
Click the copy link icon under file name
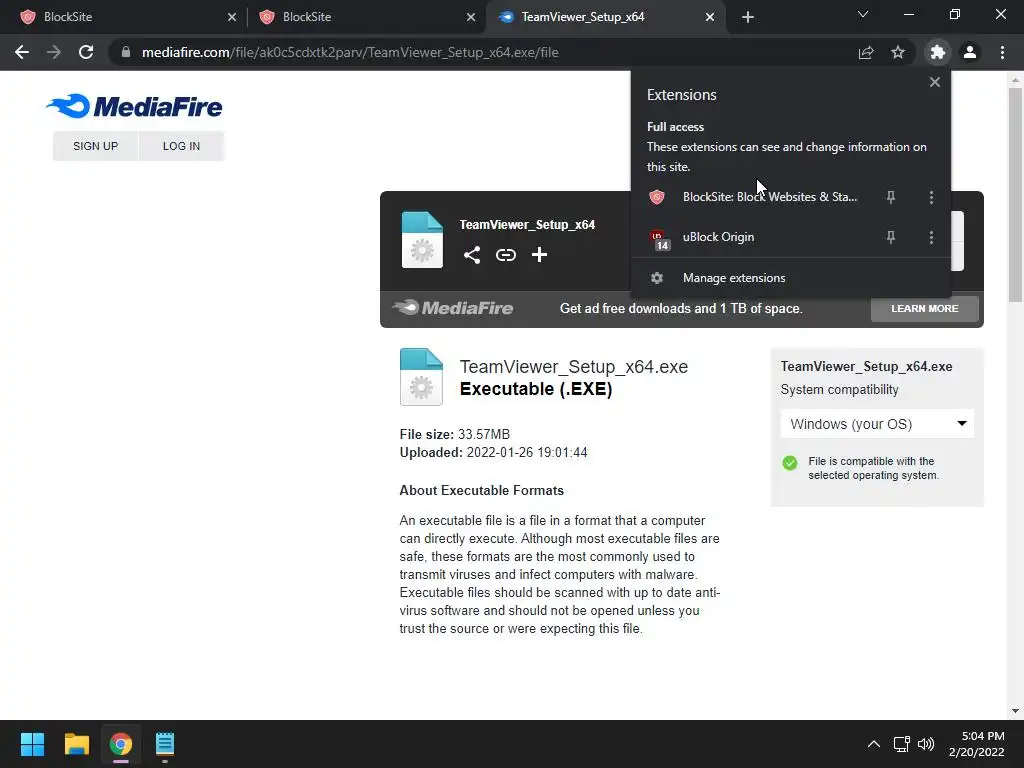(x=506, y=255)
